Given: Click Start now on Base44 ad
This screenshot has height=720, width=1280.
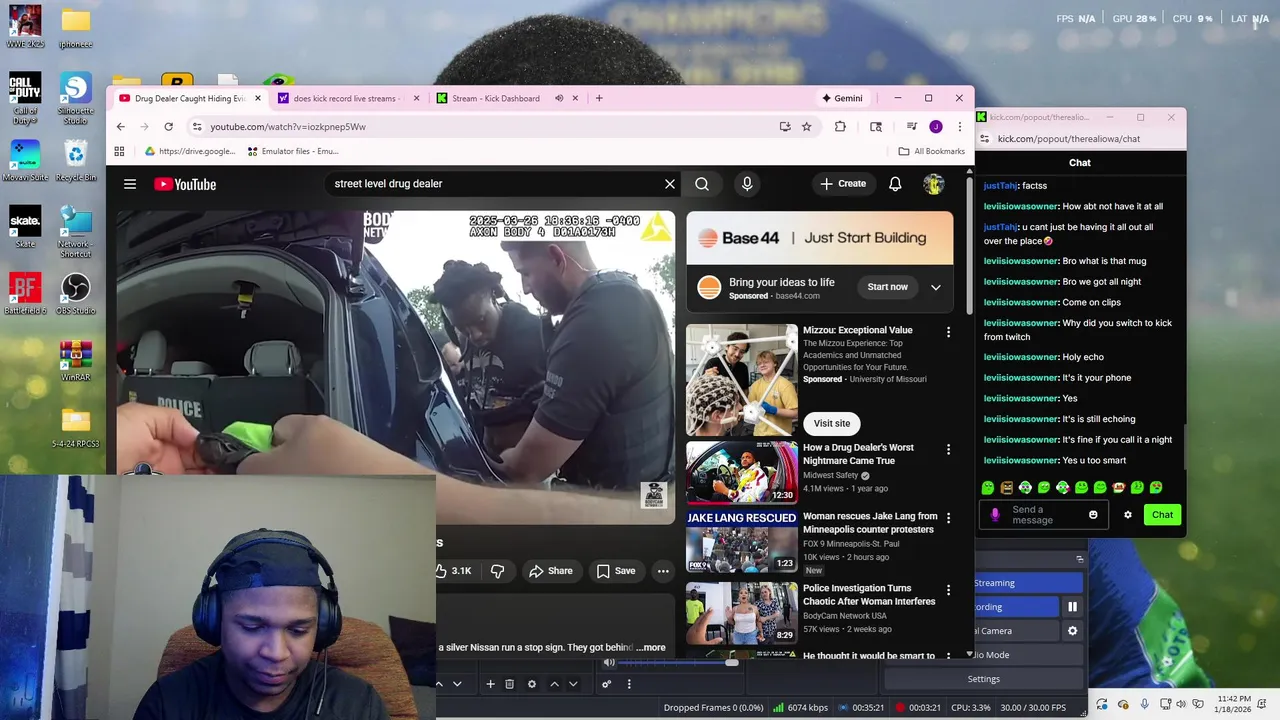Looking at the screenshot, I should tap(887, 287).
